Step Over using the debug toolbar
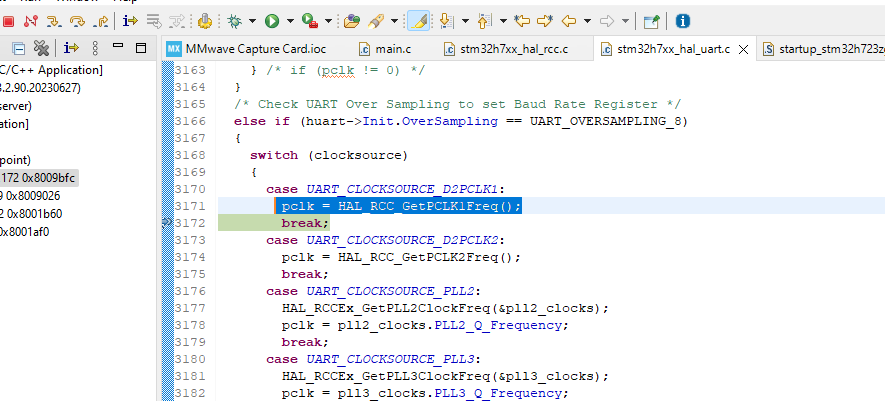 [77, 21]
